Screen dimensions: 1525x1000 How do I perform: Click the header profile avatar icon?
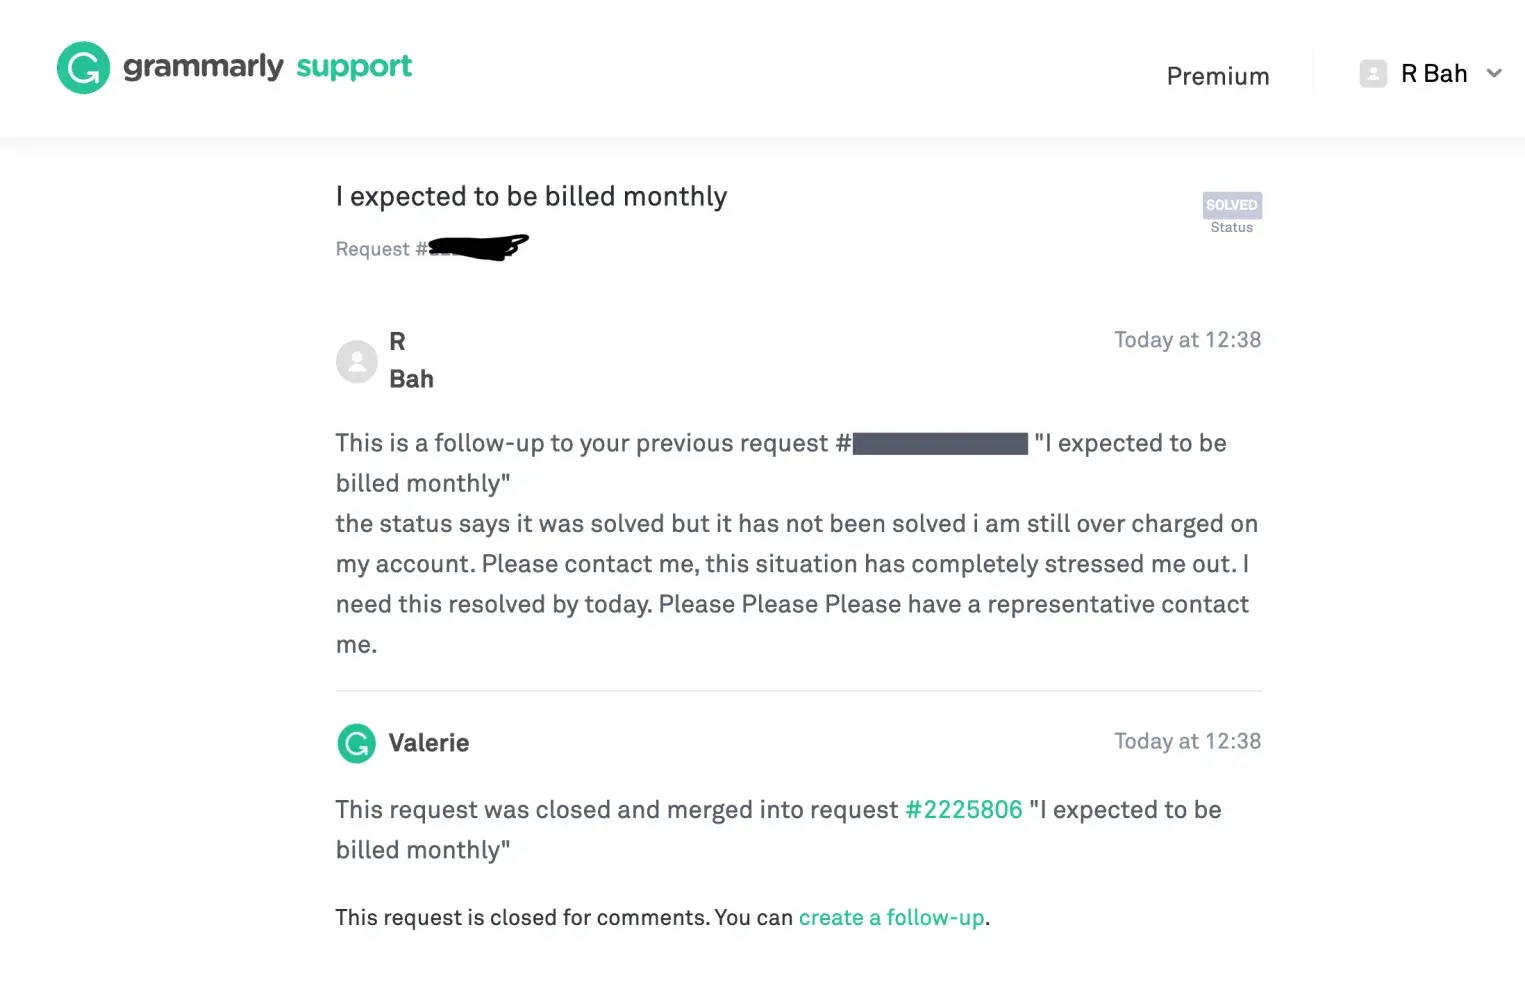(x=1373, y=74)
